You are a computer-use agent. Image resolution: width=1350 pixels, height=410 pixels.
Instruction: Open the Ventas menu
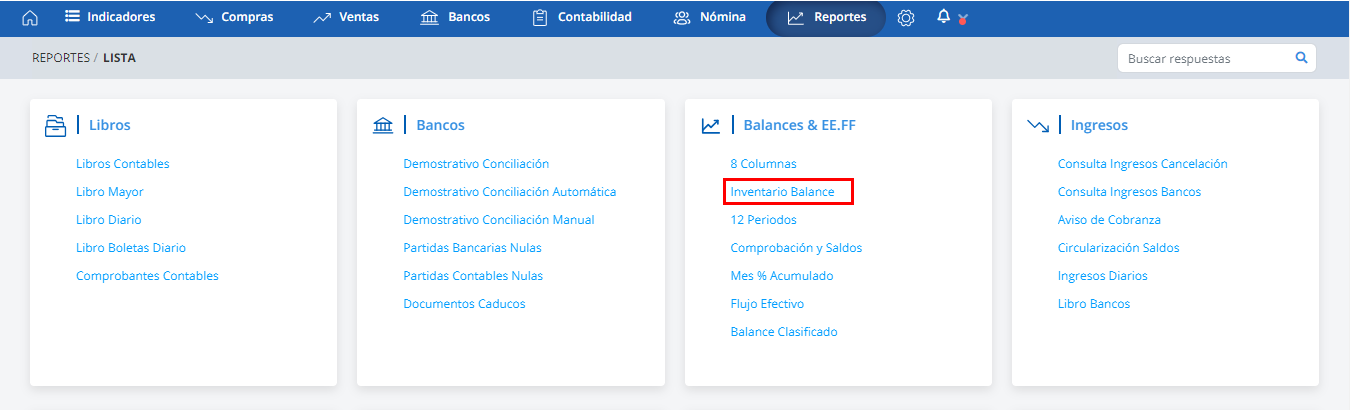tap(346, 17)
